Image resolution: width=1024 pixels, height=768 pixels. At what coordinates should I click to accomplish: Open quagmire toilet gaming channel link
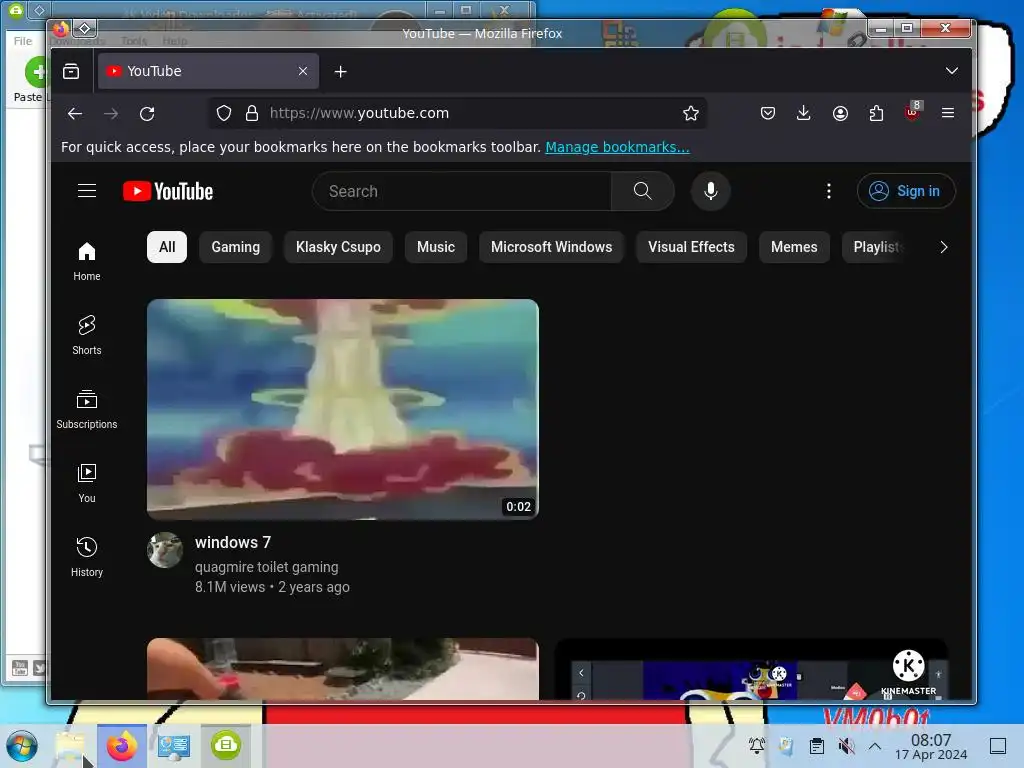pos(266,567)
